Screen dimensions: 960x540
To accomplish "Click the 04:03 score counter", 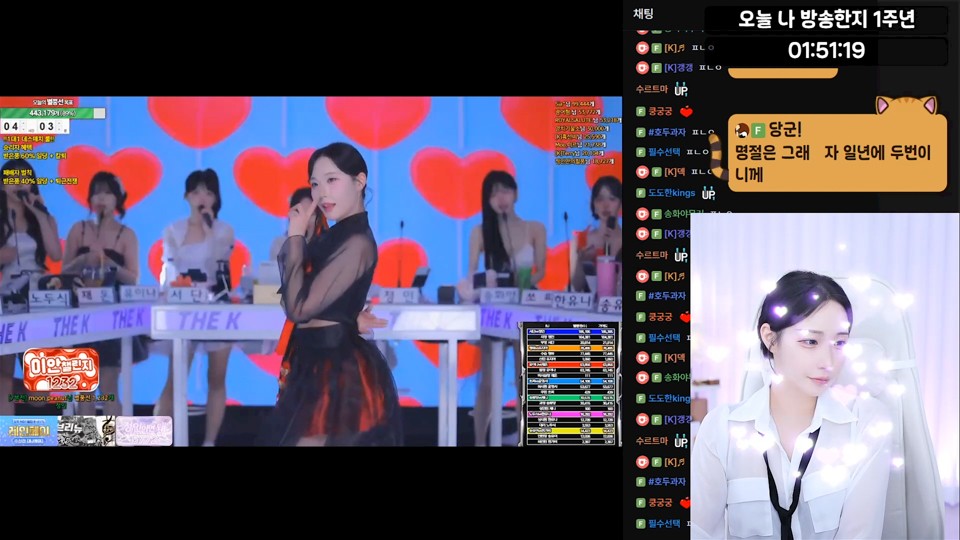I will pos(26,126).
